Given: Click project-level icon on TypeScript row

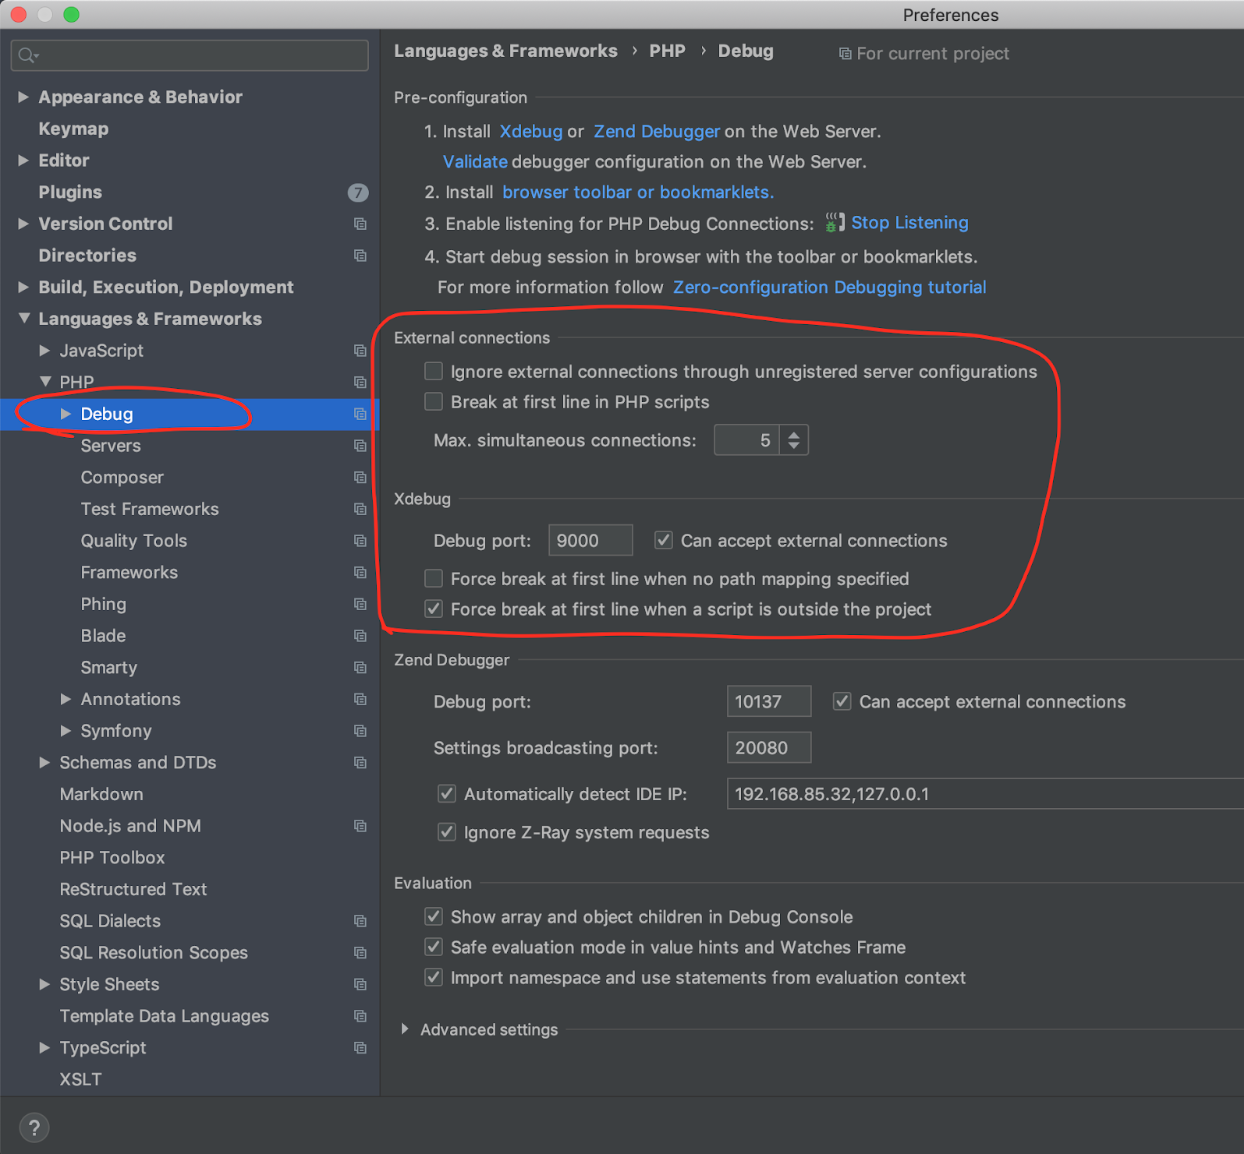Looking at the screenshot, I should point(360,1048).
